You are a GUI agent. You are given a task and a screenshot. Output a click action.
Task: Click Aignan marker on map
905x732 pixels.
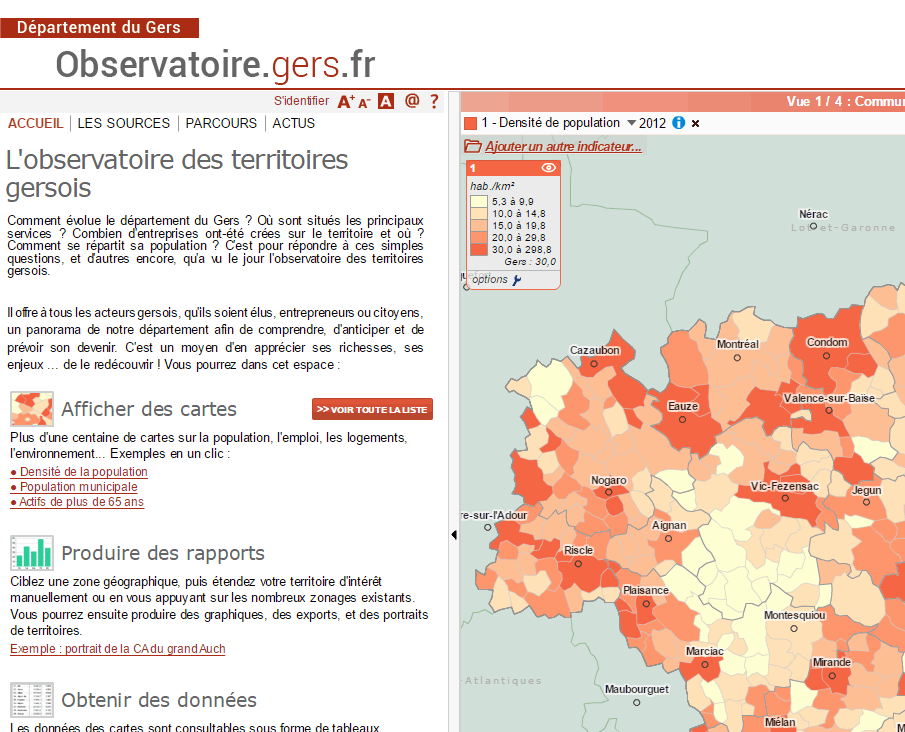click(668, 539)
